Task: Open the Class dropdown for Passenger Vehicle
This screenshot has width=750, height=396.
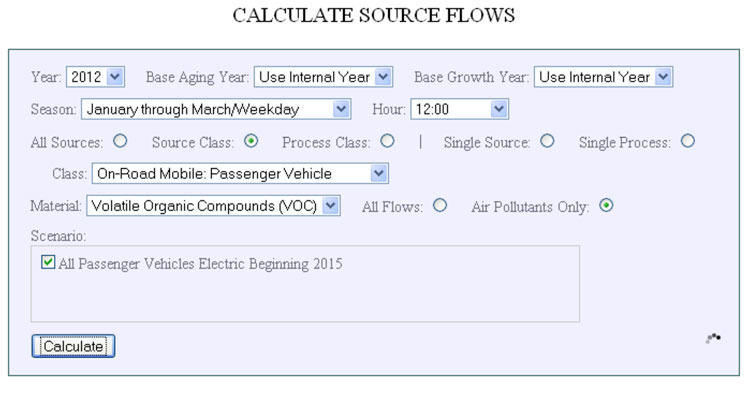Action: [240, 174]
